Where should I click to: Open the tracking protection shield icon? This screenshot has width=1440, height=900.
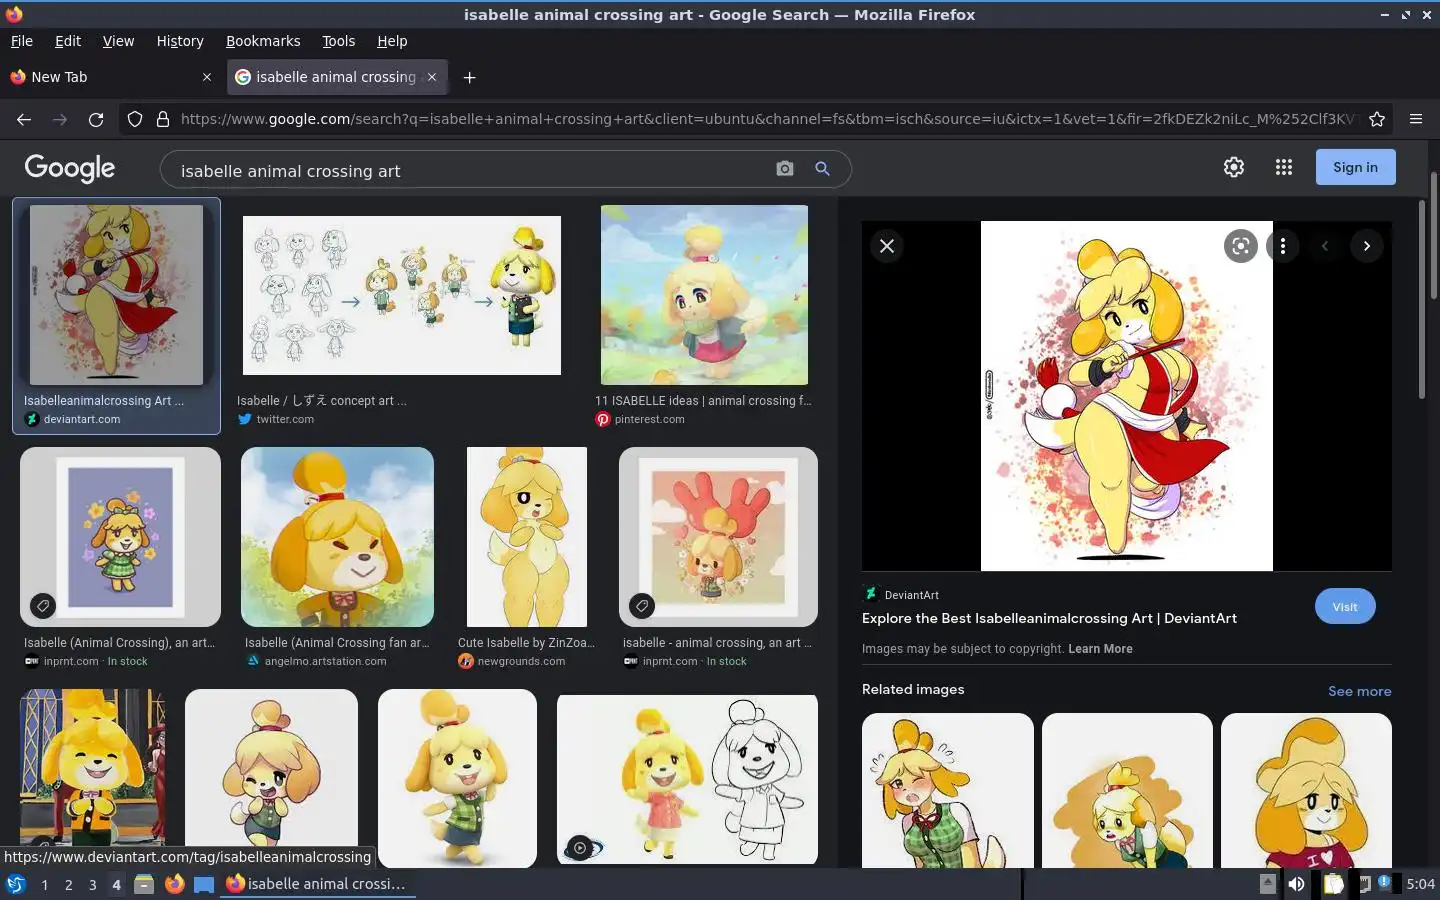click(135, 119)
